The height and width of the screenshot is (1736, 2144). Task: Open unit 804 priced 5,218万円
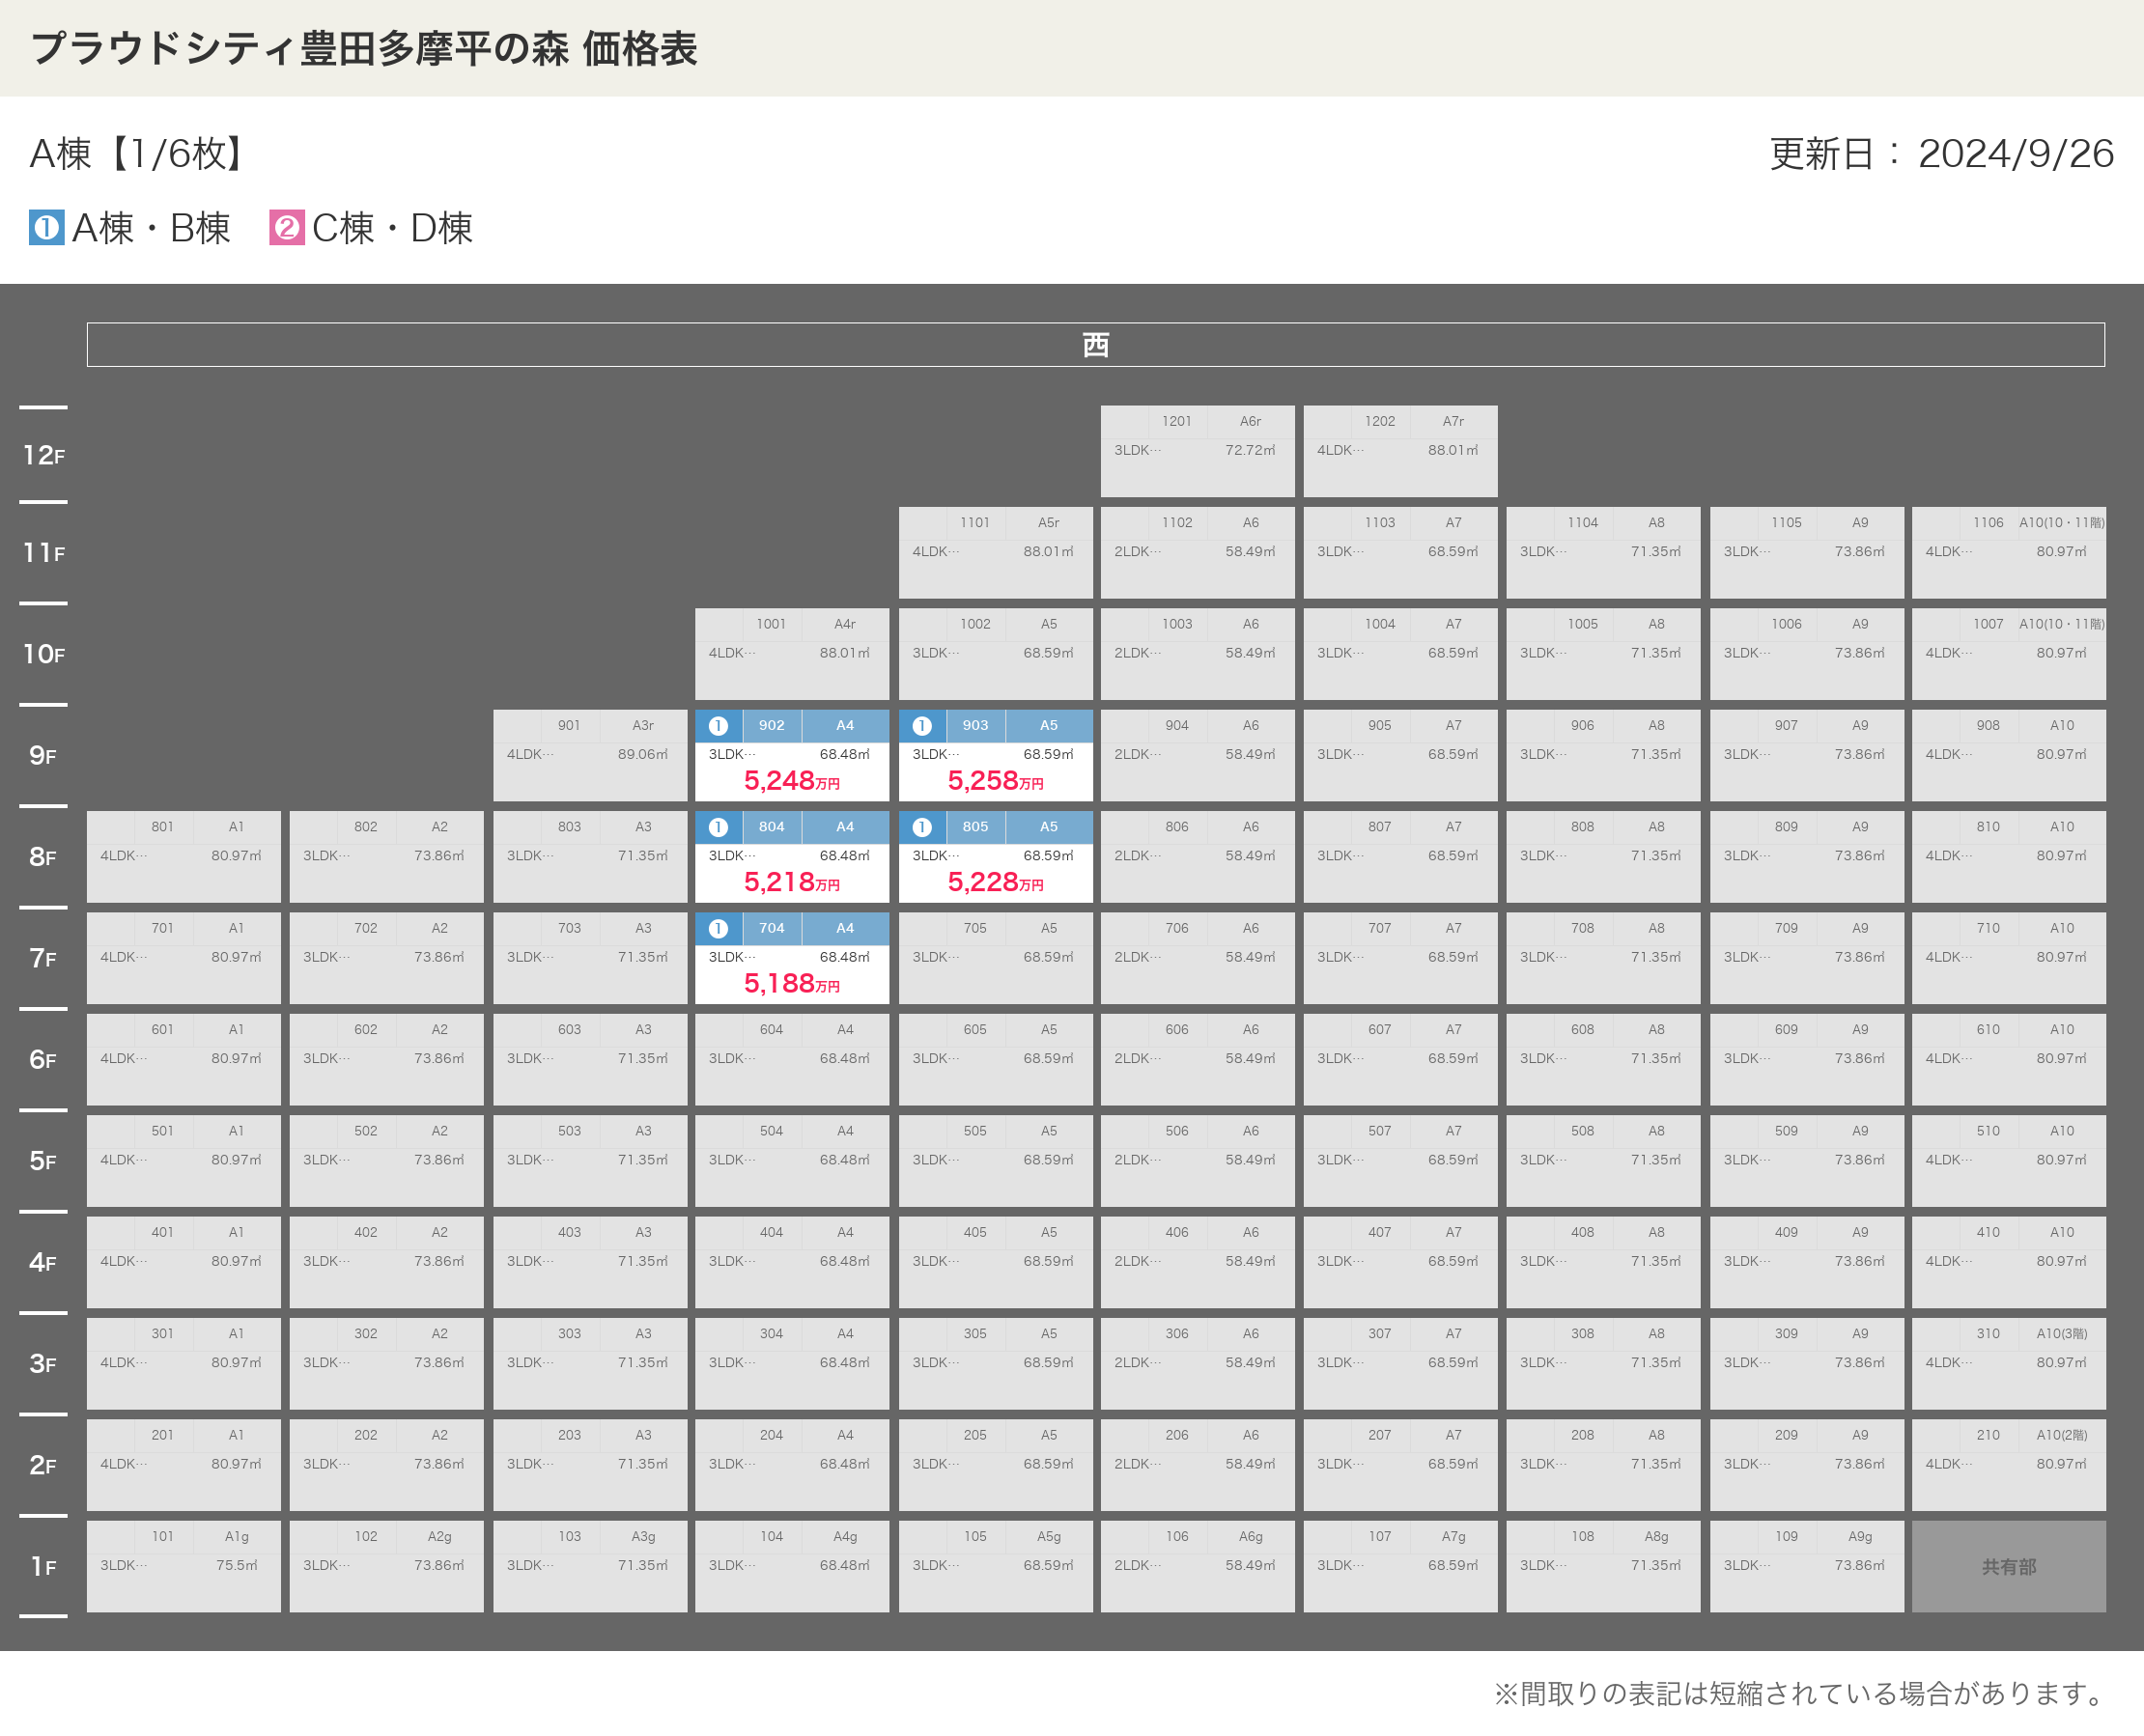tap(792, 857)
